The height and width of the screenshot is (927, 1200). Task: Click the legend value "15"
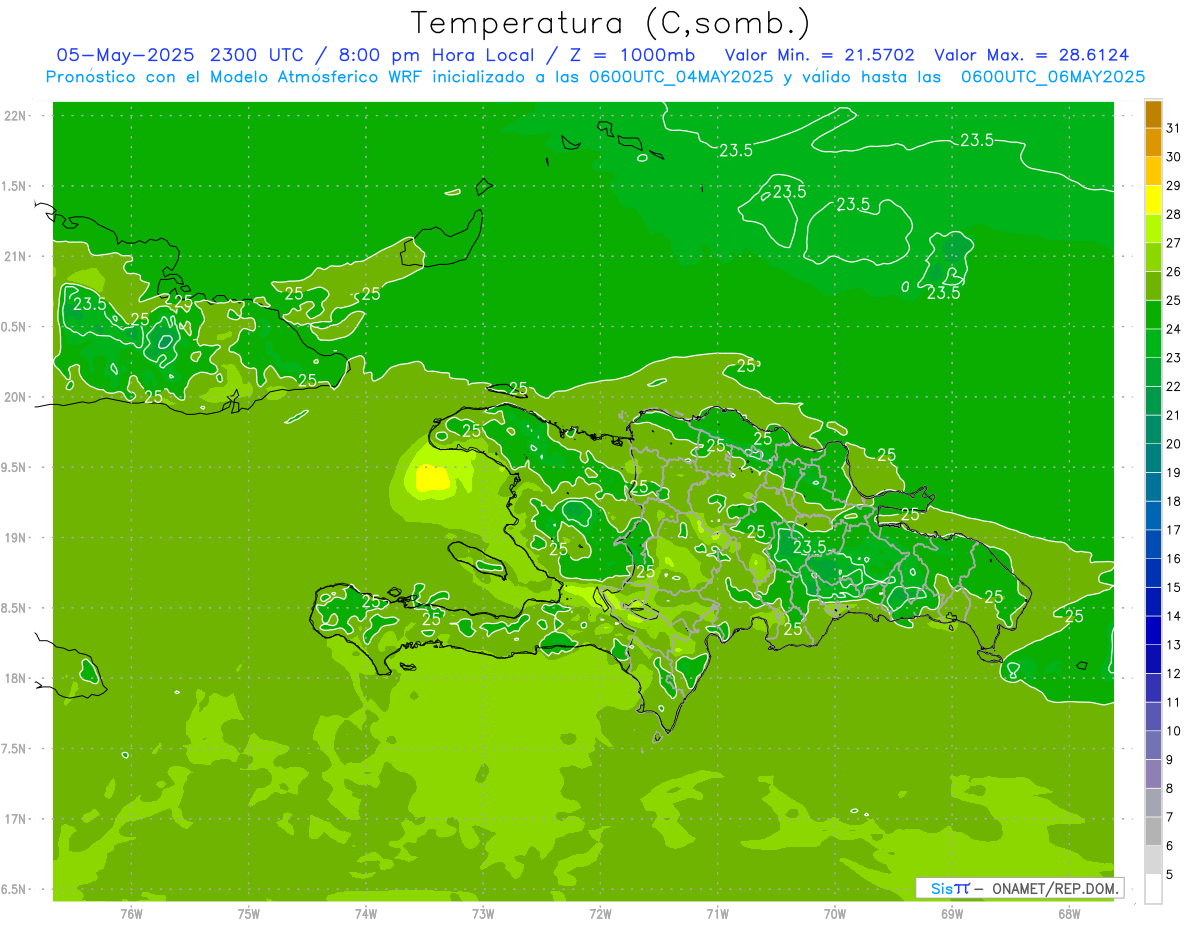(1173, 587)
